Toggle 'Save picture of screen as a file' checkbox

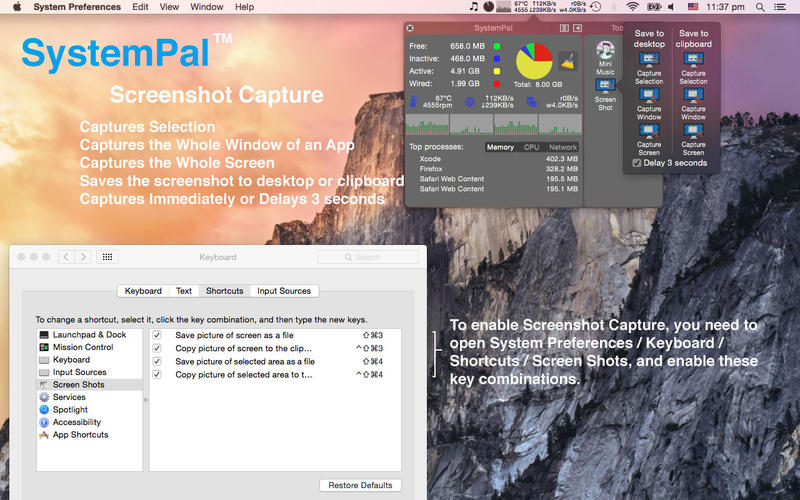[x=157, y=335]
